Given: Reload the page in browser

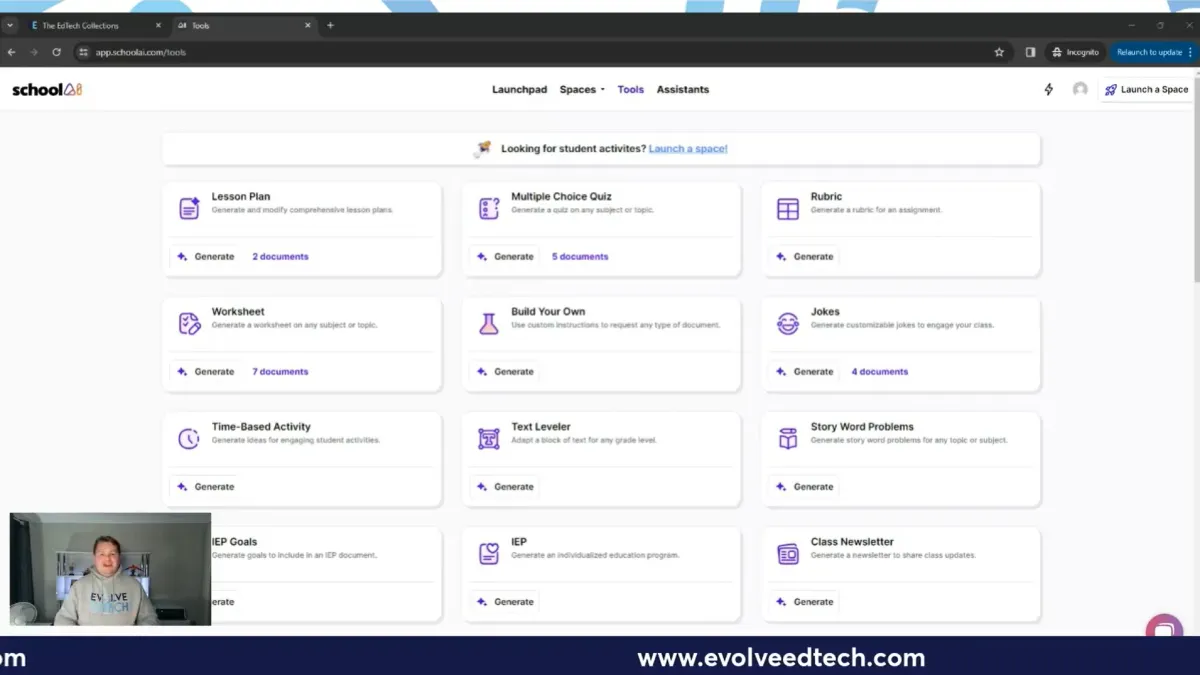Looking at the screenshot, I should 56,52.
